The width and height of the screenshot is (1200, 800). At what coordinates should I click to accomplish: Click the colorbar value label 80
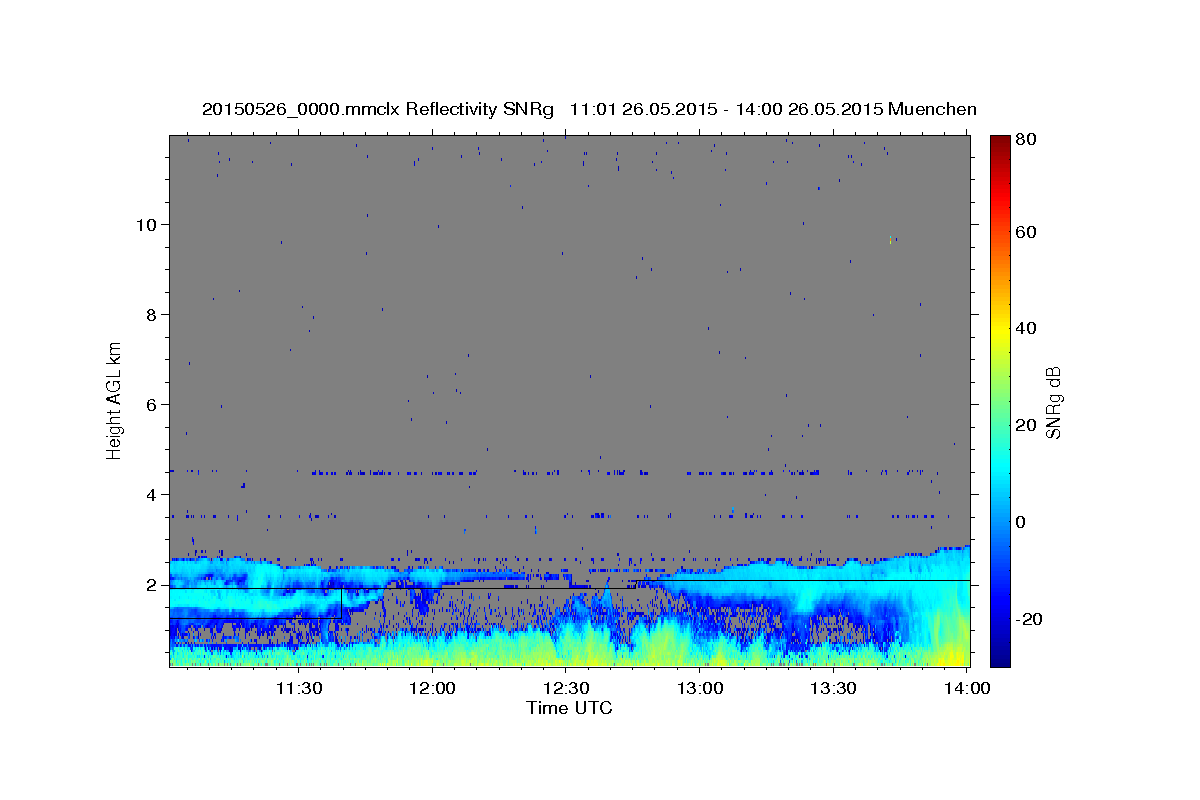coord(1026,140)
